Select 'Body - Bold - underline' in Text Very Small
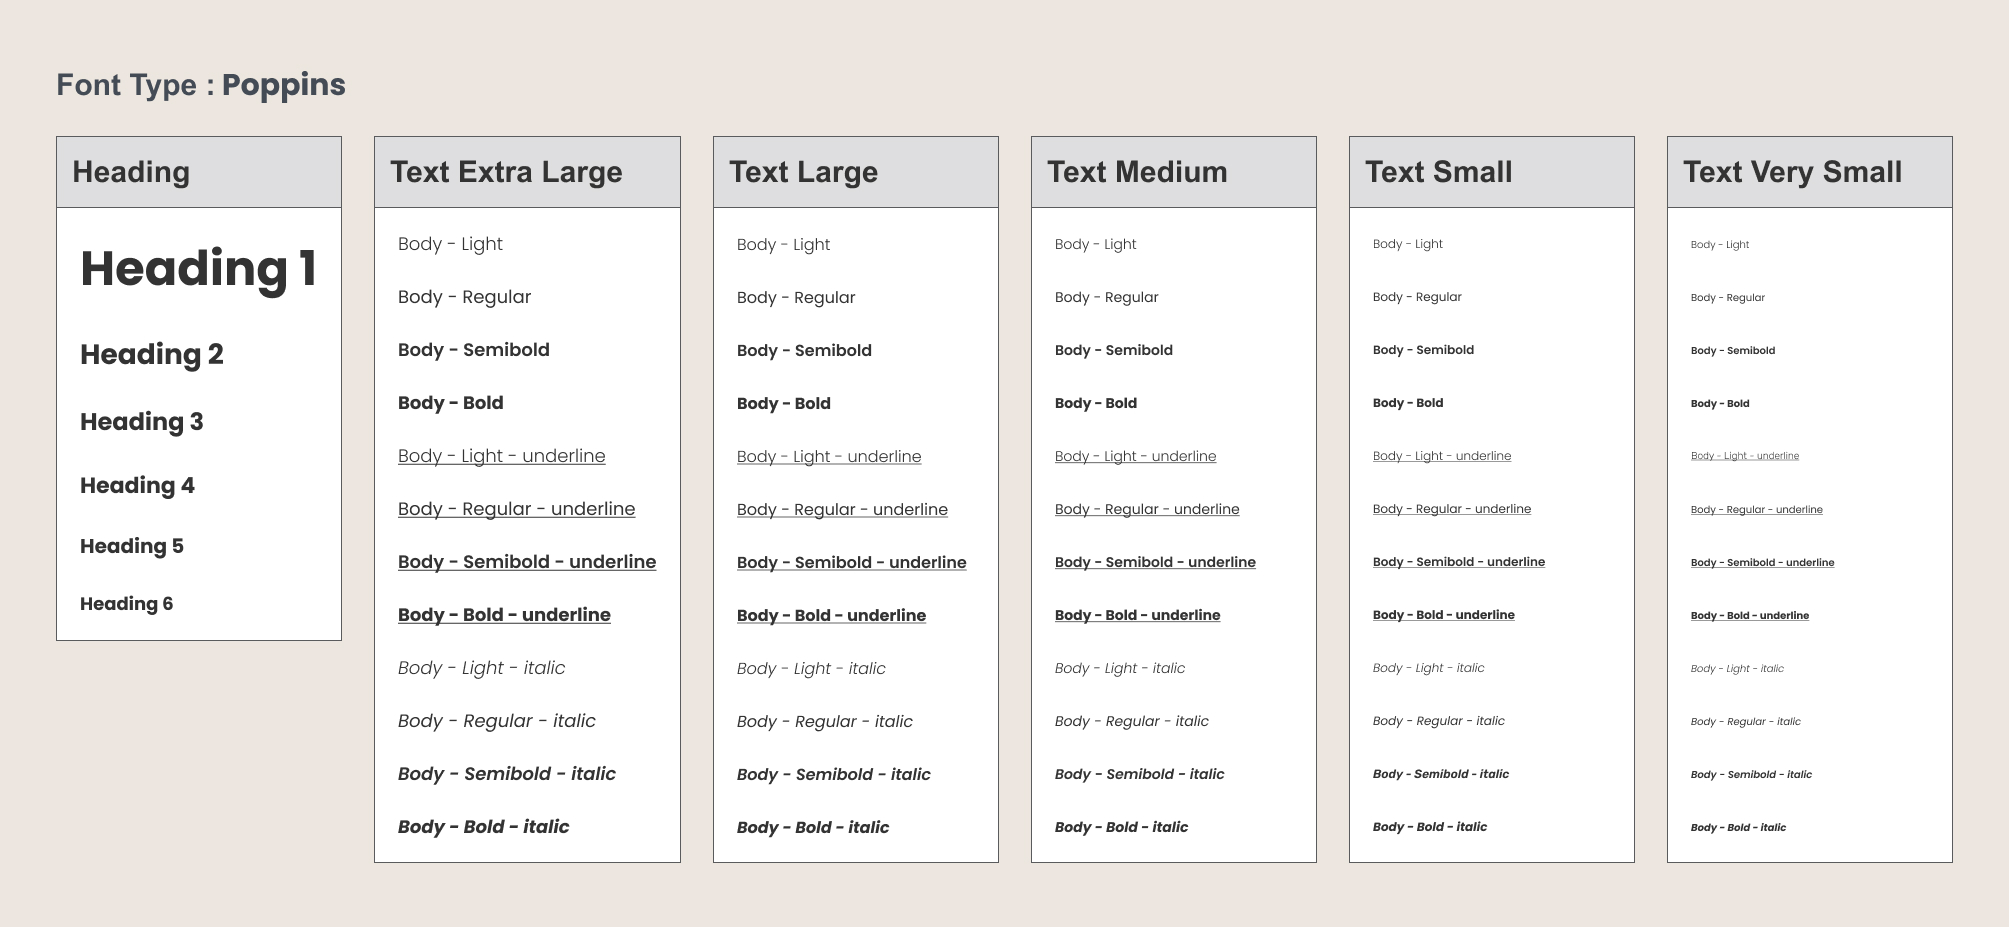The height and width of the screenshot is (927, 2009). tap(1750, 616)
